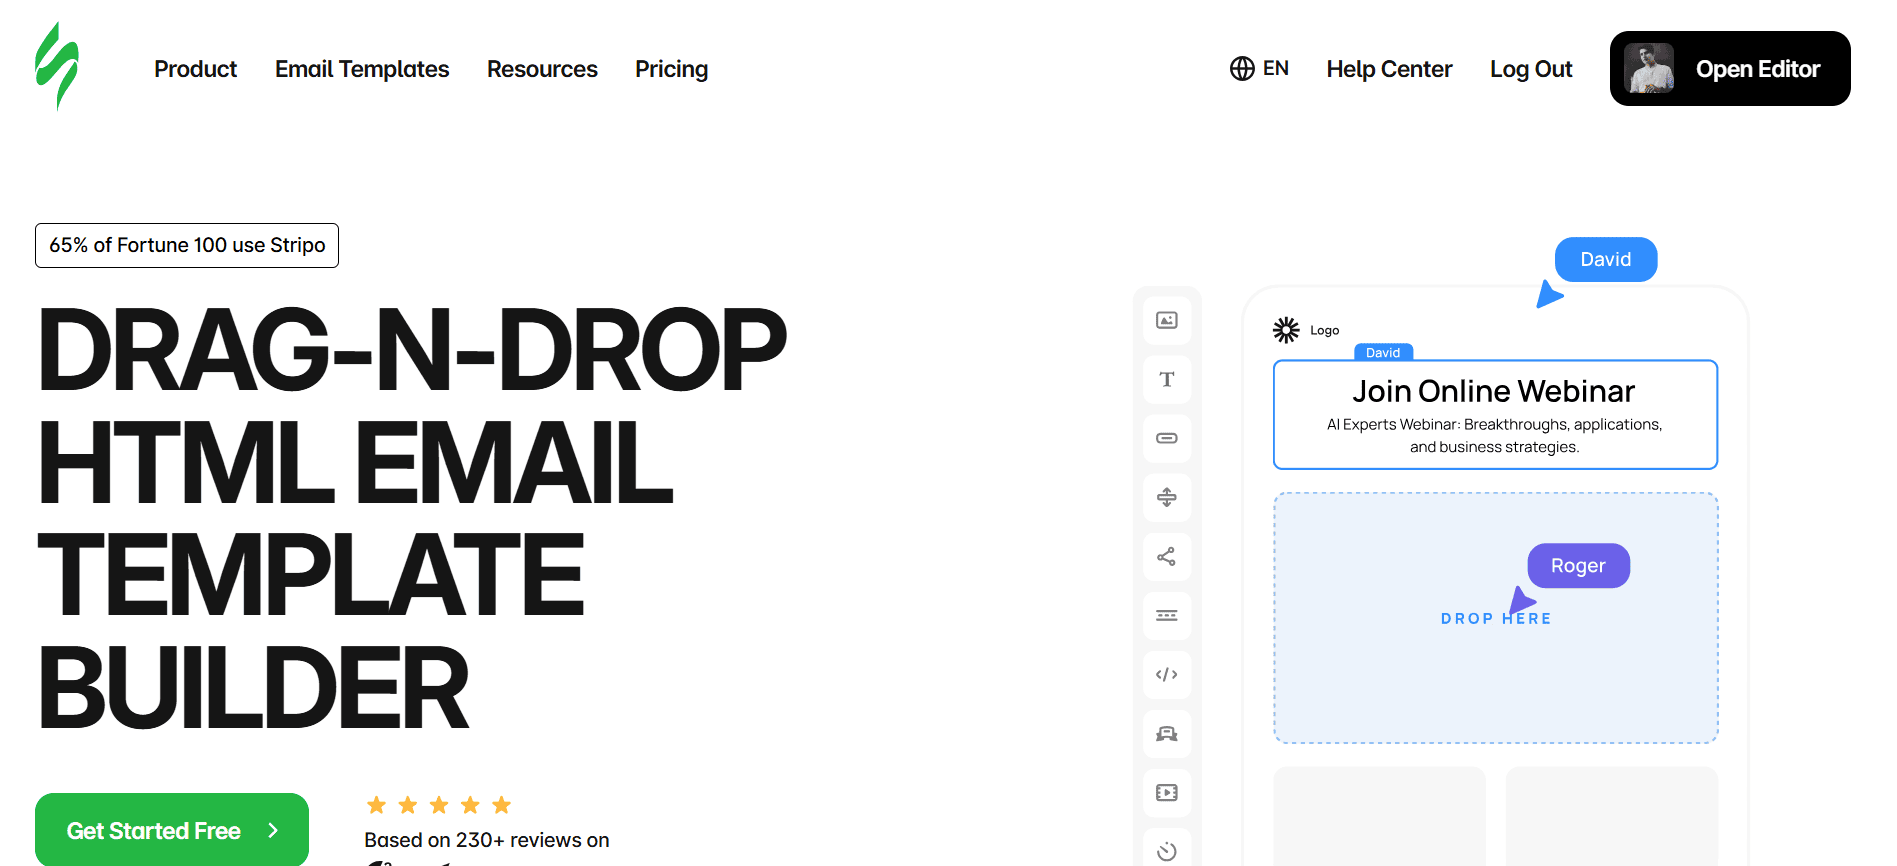The image size is (1897, 866).
Task: Click the arrow in Get Started Free
Action: (273, 830)
